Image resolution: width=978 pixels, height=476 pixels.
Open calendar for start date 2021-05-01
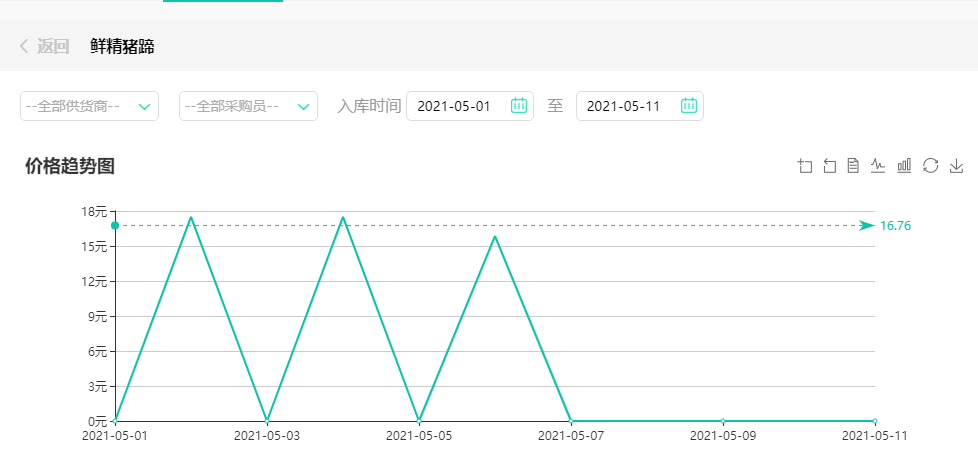(519, 106)
